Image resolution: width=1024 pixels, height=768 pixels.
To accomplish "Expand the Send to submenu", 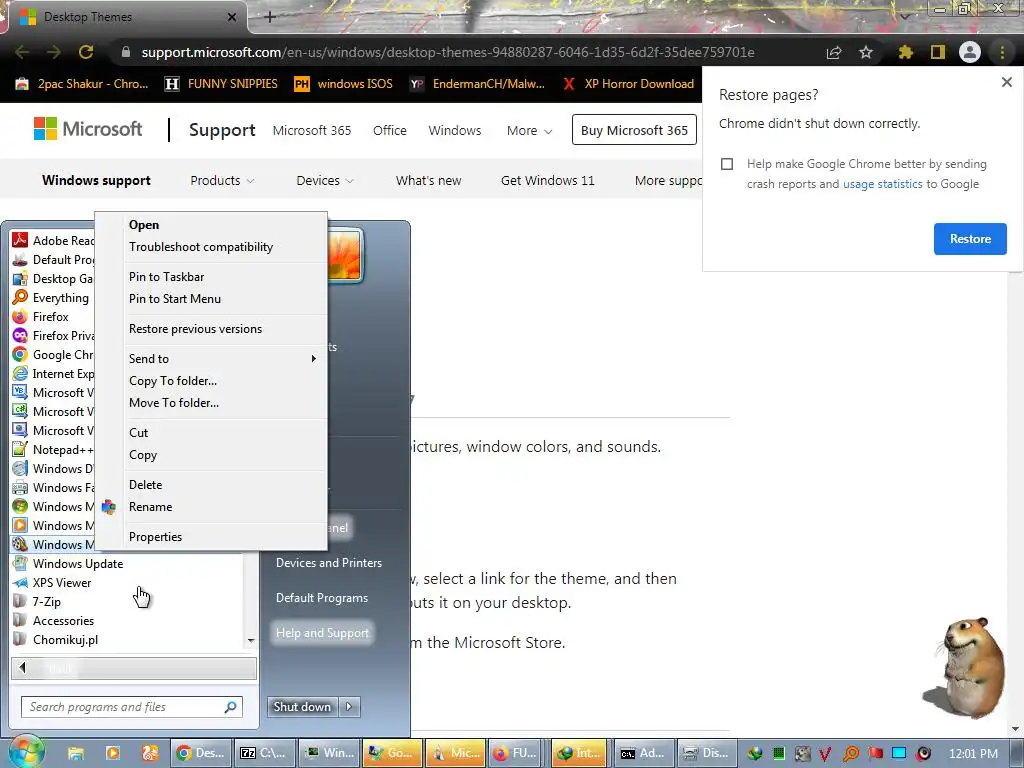I will [x=222, y=359].
